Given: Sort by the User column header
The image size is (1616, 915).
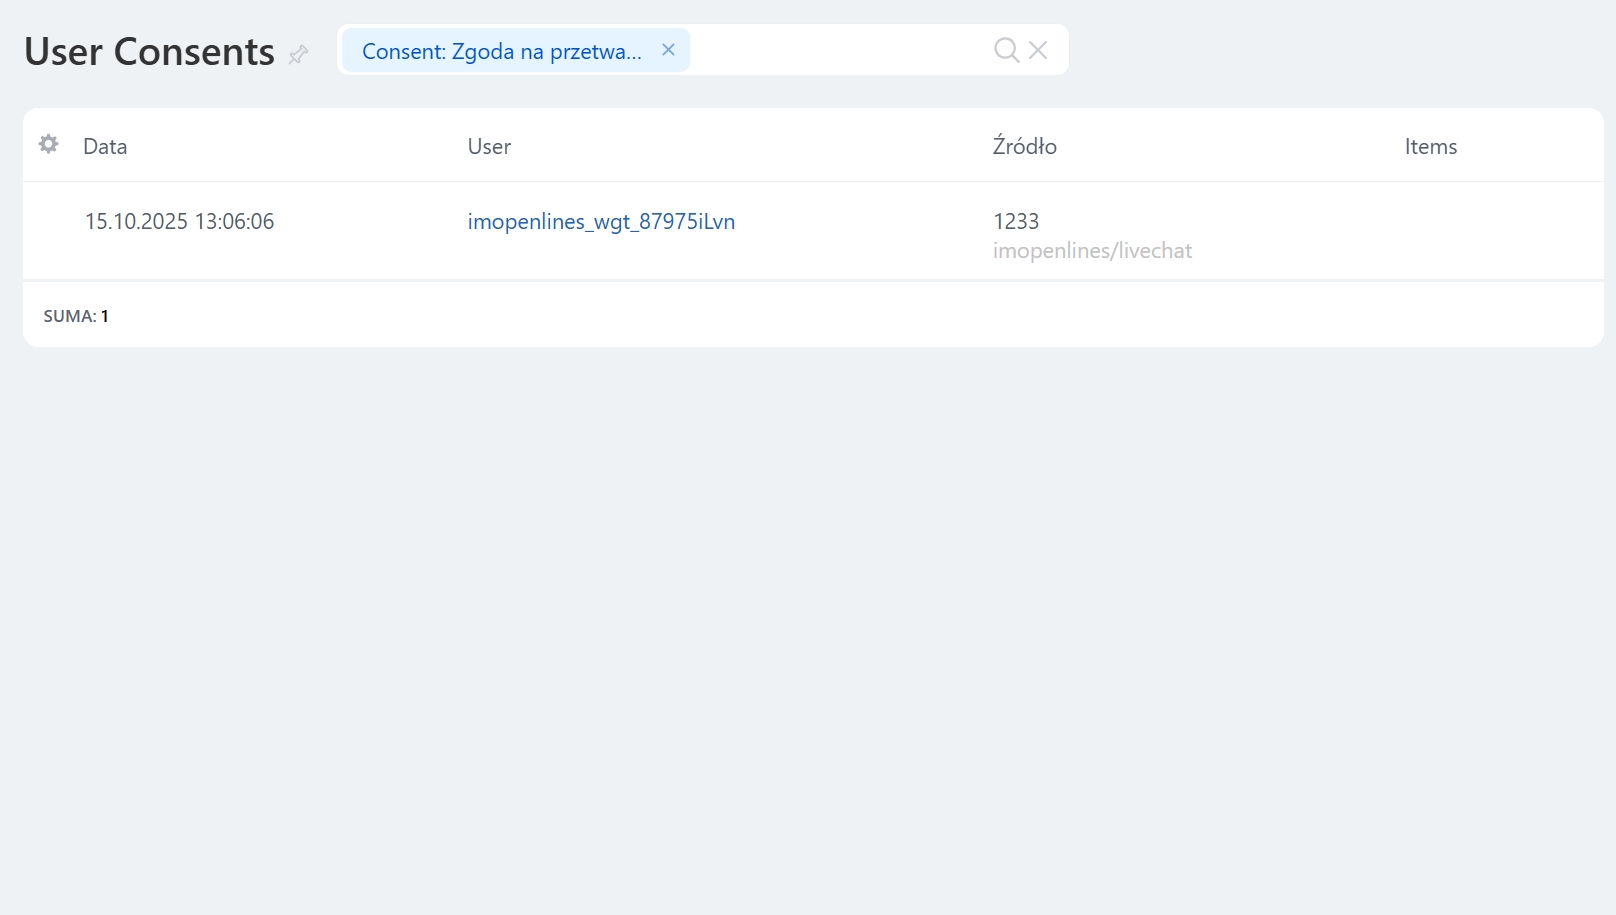Looking at the screenshot, I should click(489, 146).
